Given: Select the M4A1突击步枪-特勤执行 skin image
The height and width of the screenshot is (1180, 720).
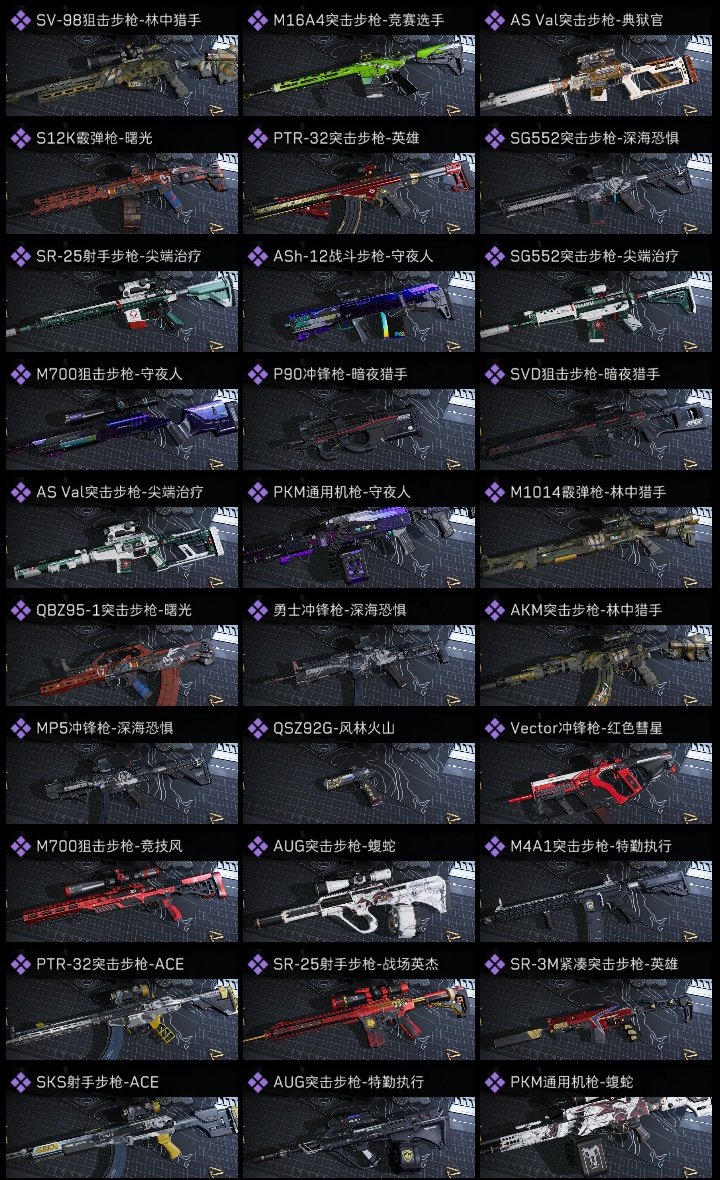Looking at the screenshot, I should point(596,902).
